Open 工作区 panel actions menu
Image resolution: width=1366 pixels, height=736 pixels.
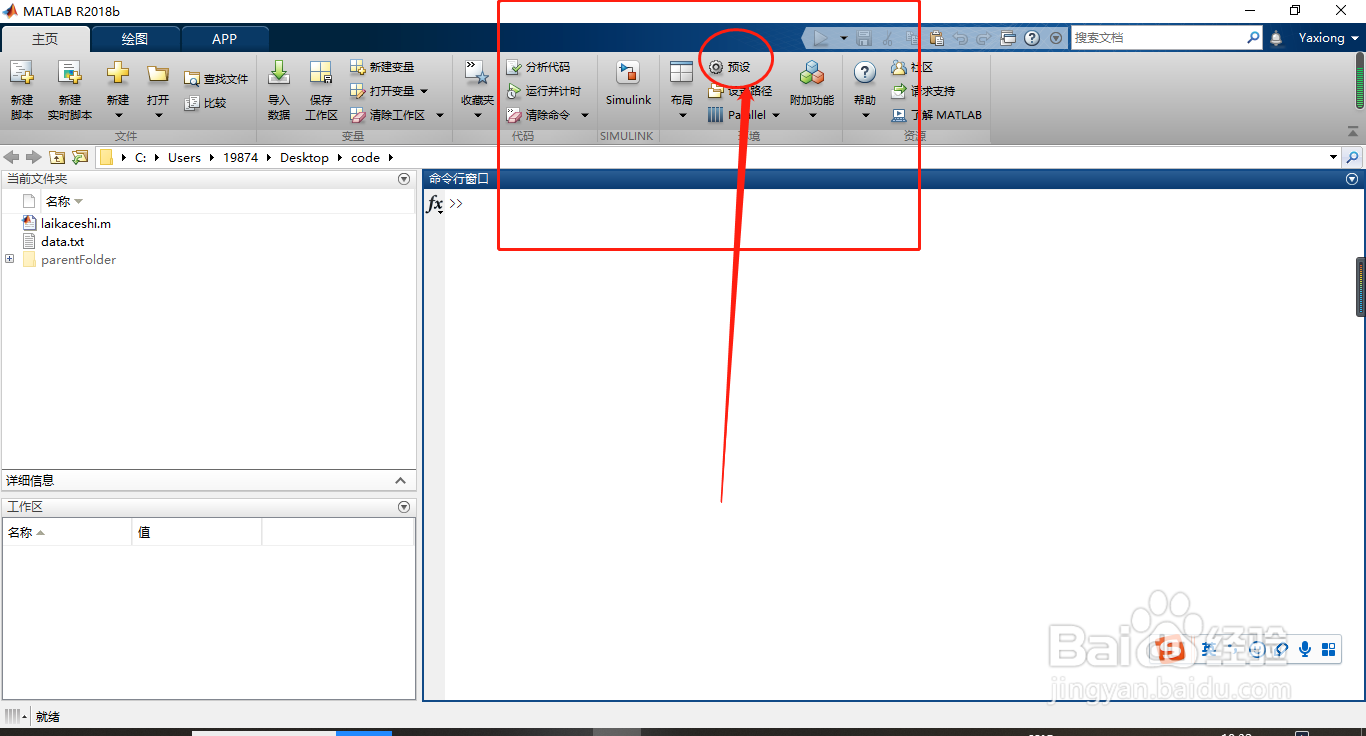point(404,507)
